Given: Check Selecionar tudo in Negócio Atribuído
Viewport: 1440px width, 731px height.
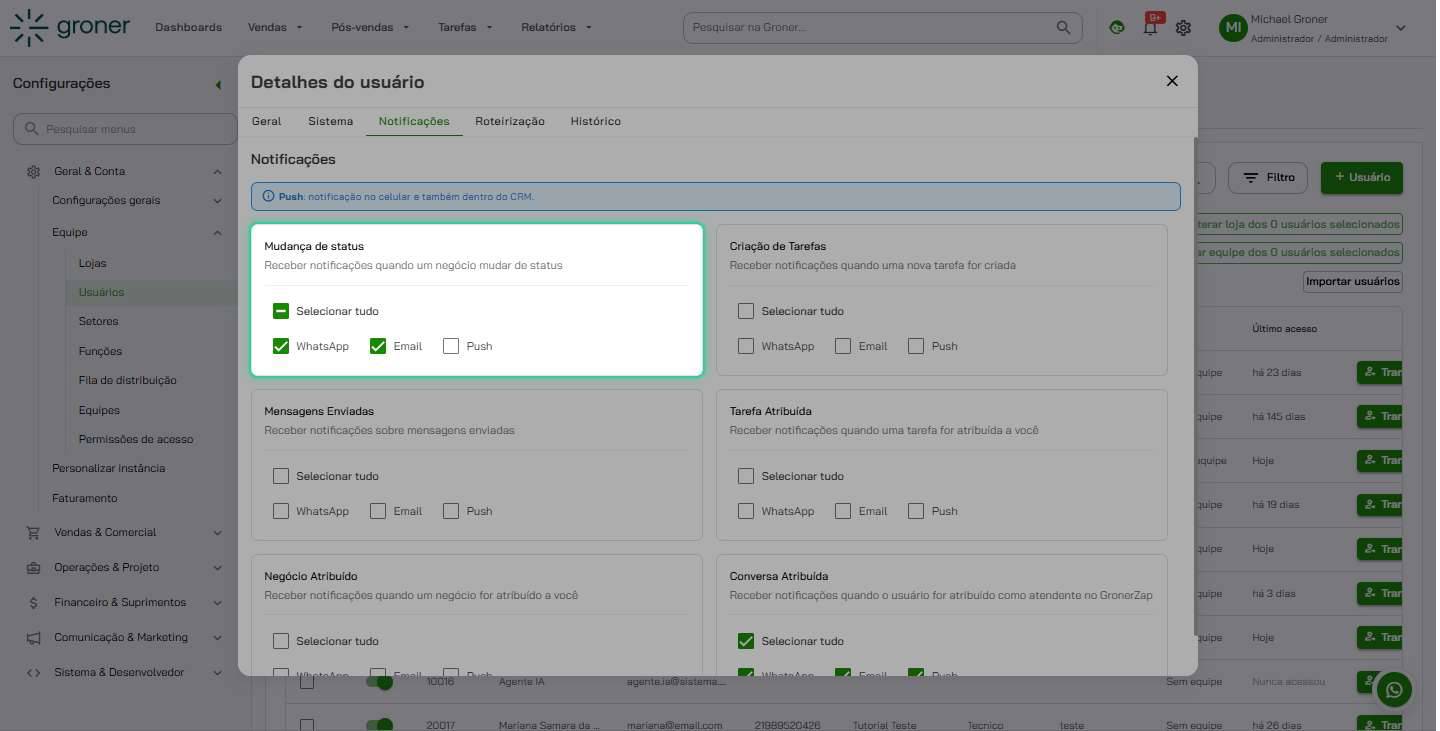Looking at the screenshot, I should click(281, 641).
